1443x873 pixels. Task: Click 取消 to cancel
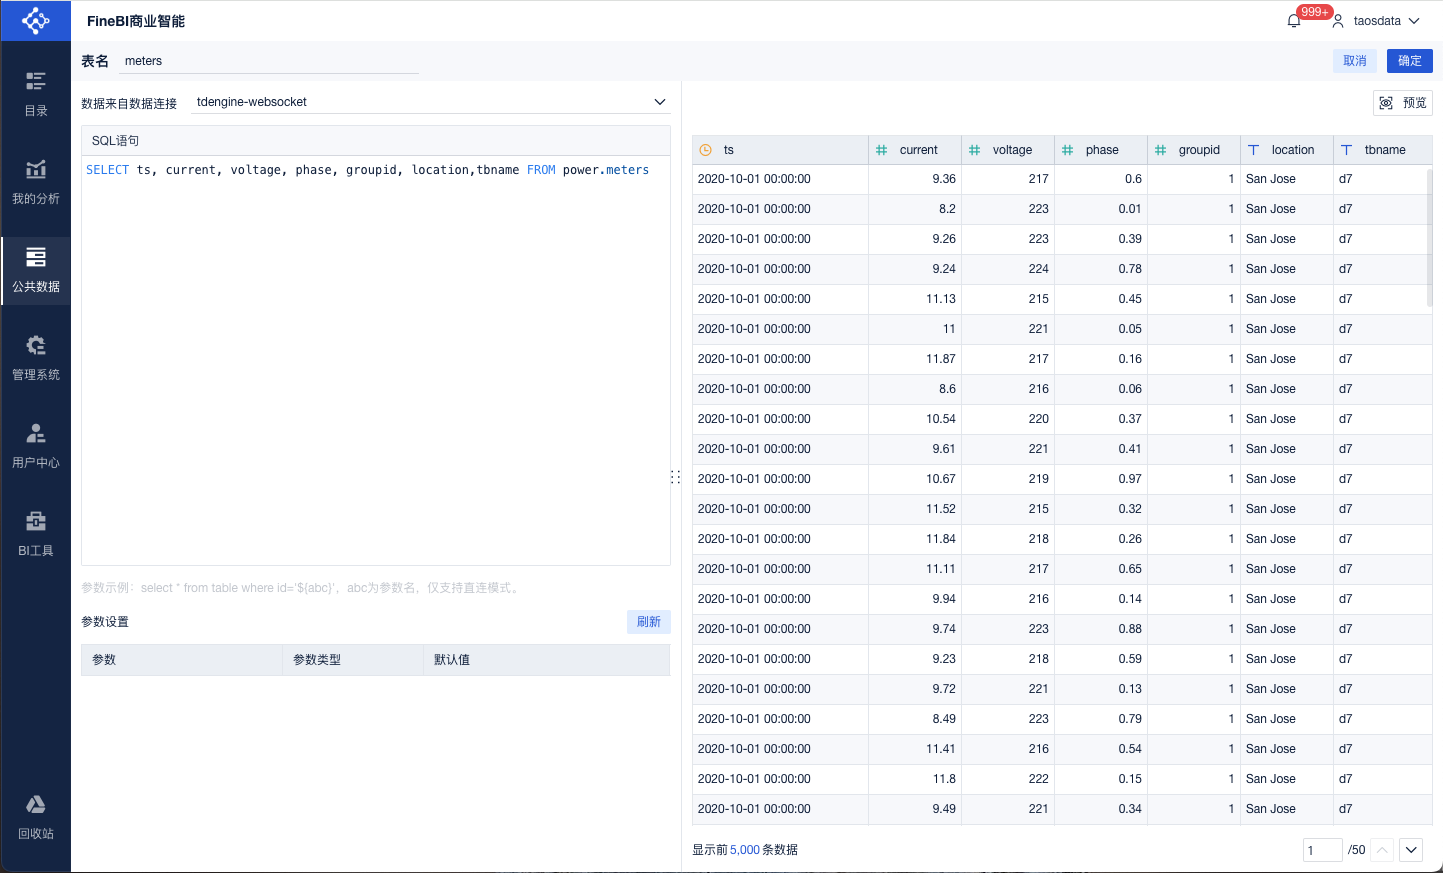click(1354, 61)
